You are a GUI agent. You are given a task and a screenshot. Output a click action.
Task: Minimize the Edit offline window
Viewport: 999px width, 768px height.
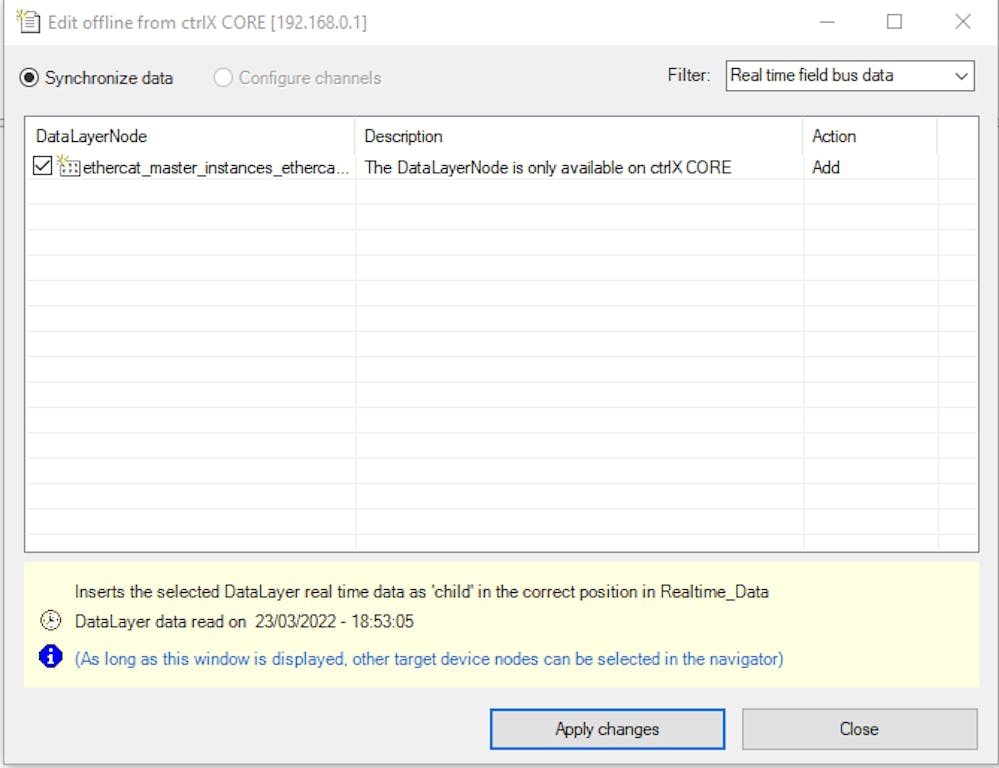[826, 21]
